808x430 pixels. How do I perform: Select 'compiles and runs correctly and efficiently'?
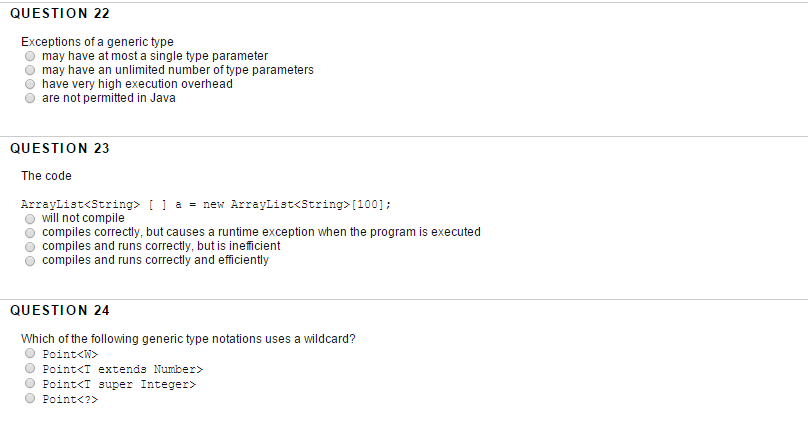31,260
